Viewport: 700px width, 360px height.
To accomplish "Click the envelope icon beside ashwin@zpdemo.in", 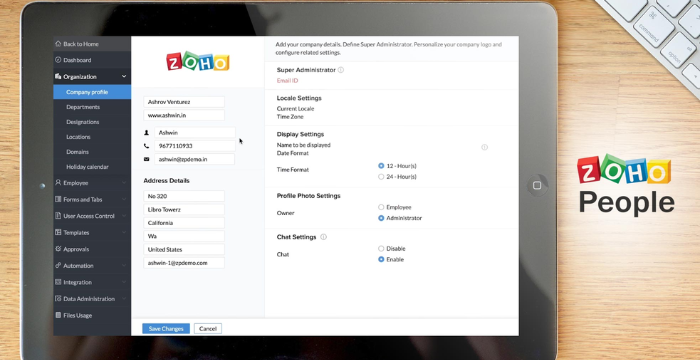I will [x=146, y=159].
